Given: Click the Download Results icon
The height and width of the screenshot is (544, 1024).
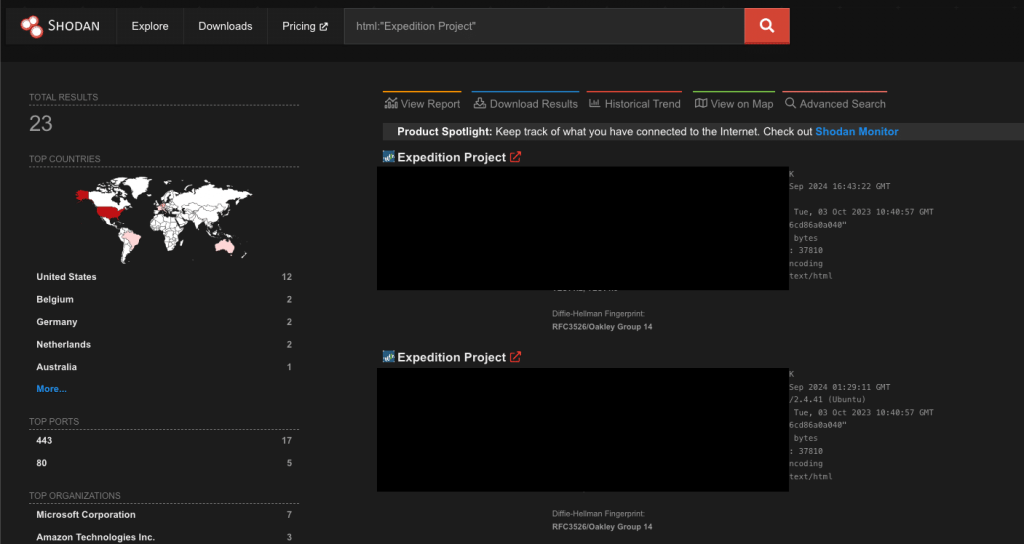Looking at the screenshot, I should pyautogui.click(x=480, y=103).
